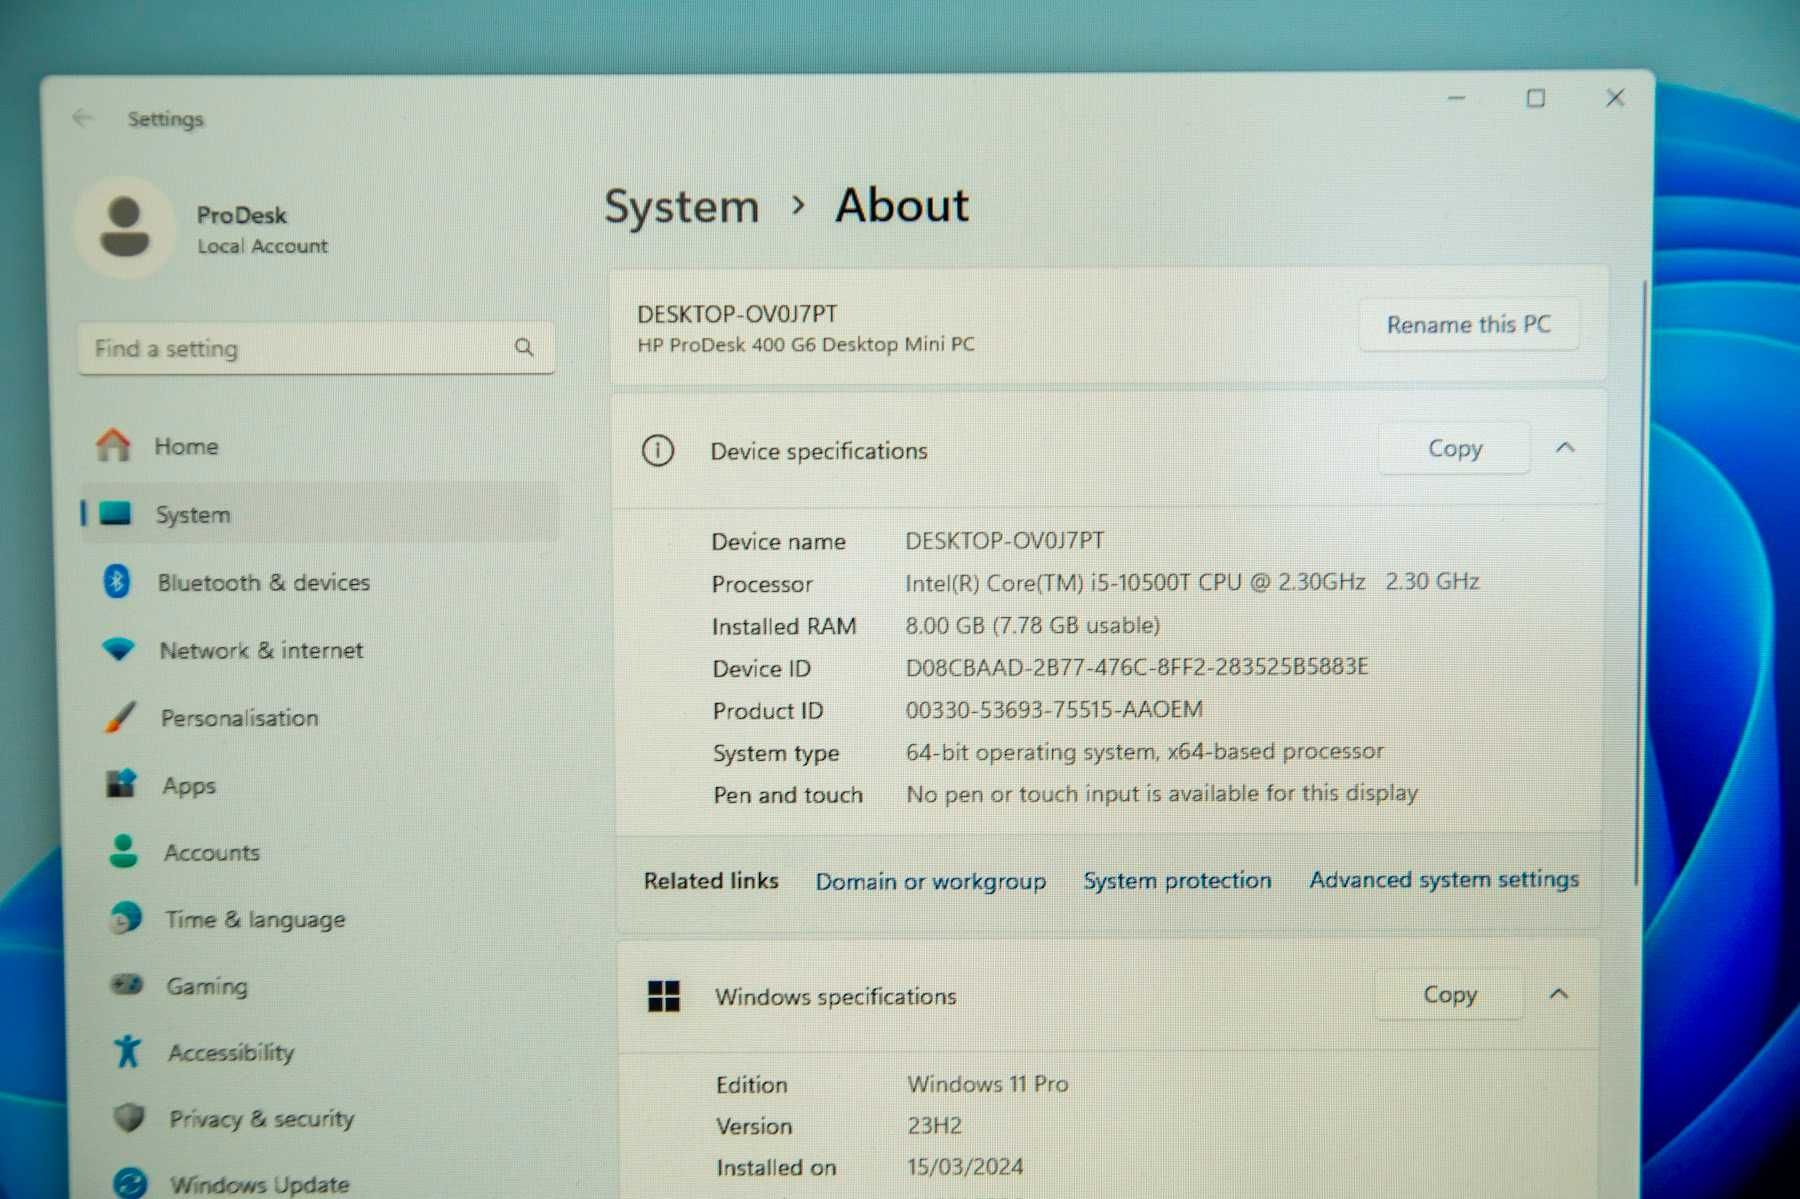Click Rename this PC button
Screen dimensions: 1800x1199
(1468, 324)
